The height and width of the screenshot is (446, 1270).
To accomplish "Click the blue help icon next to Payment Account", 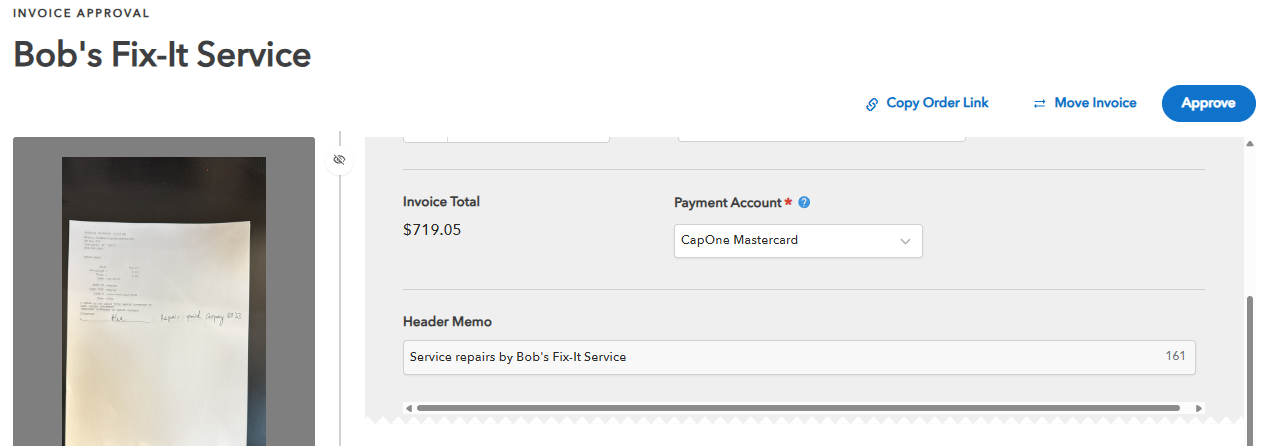I will pyautogui.click(x=804, y=202).
